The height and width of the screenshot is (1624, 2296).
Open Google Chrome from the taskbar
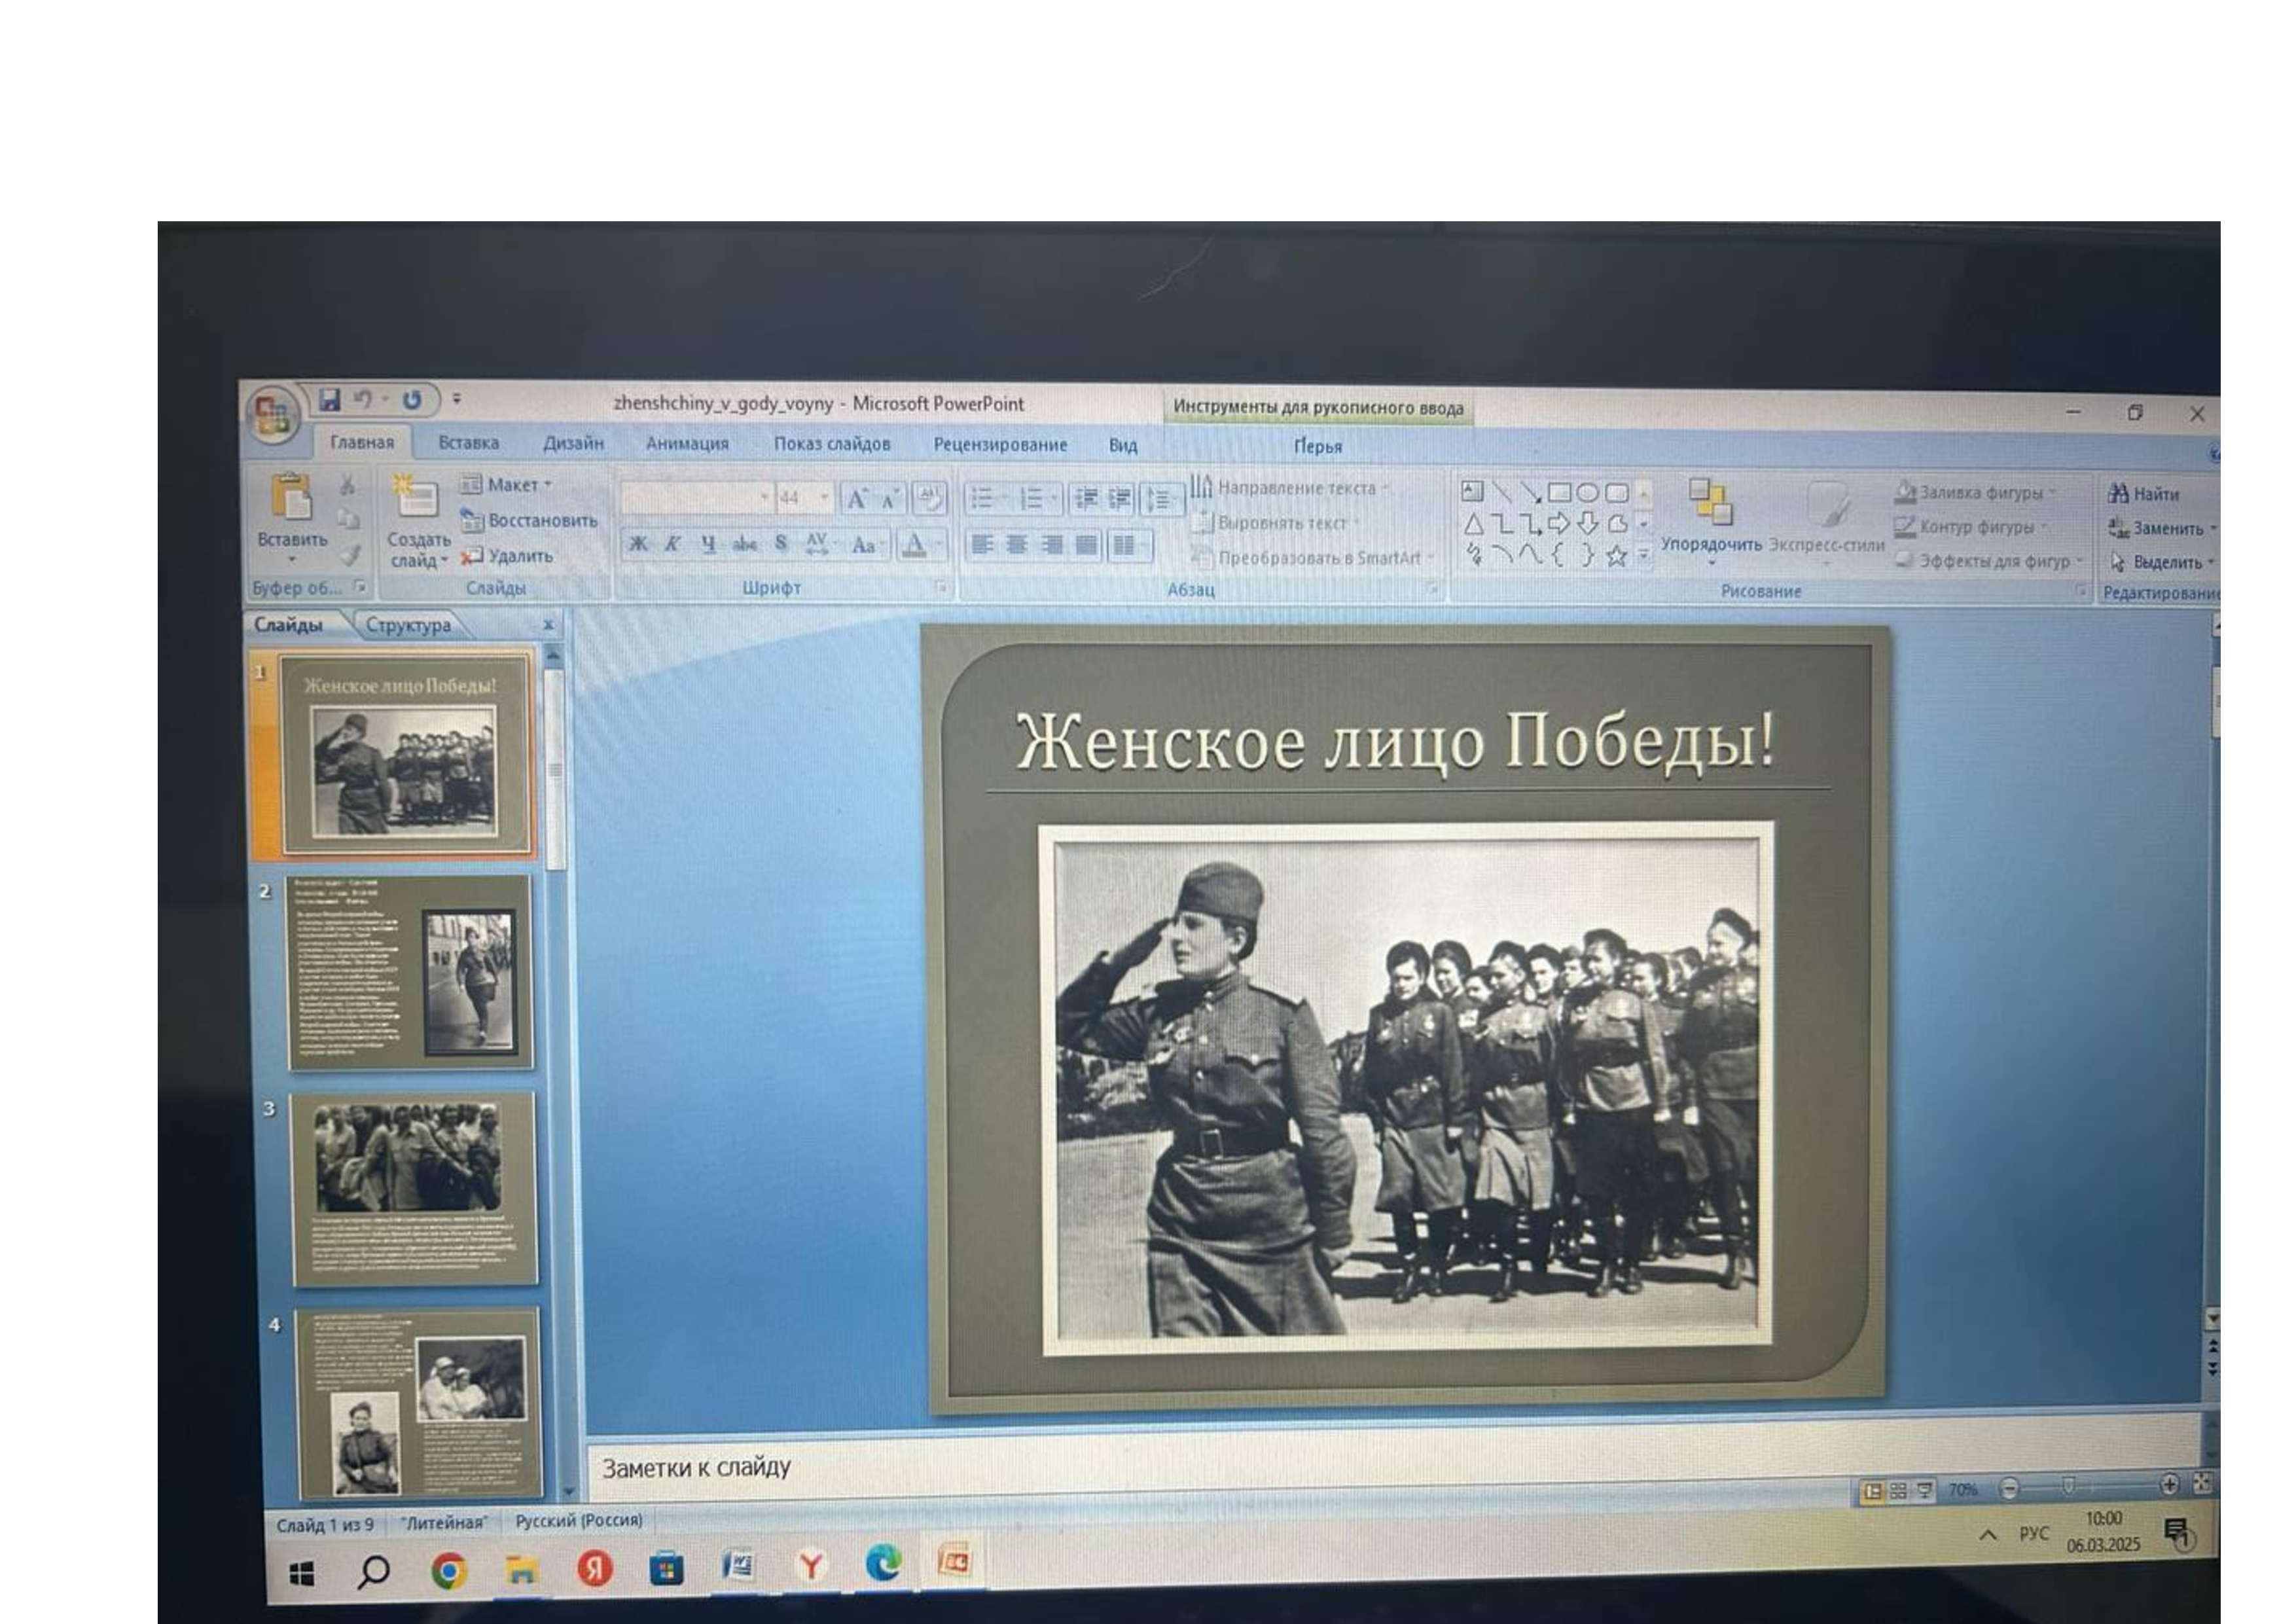pos(449,1571)
